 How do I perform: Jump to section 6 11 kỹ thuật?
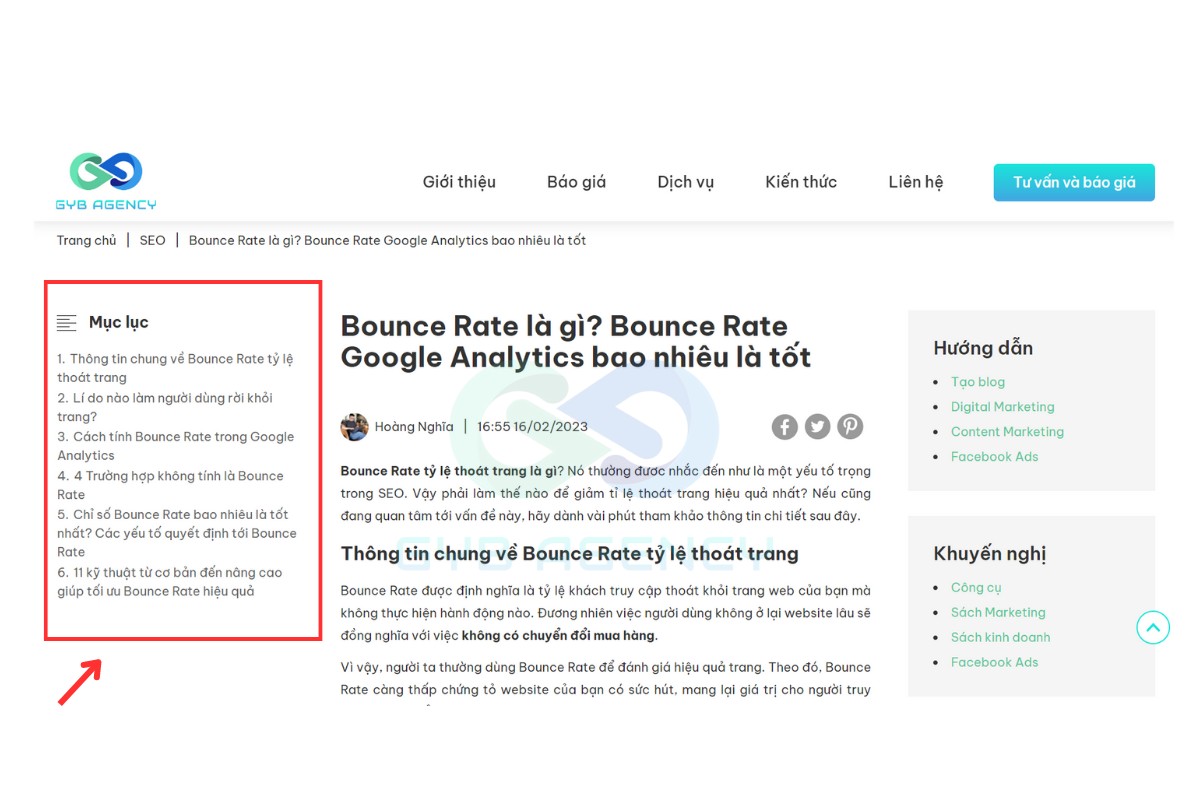[170, 582]
